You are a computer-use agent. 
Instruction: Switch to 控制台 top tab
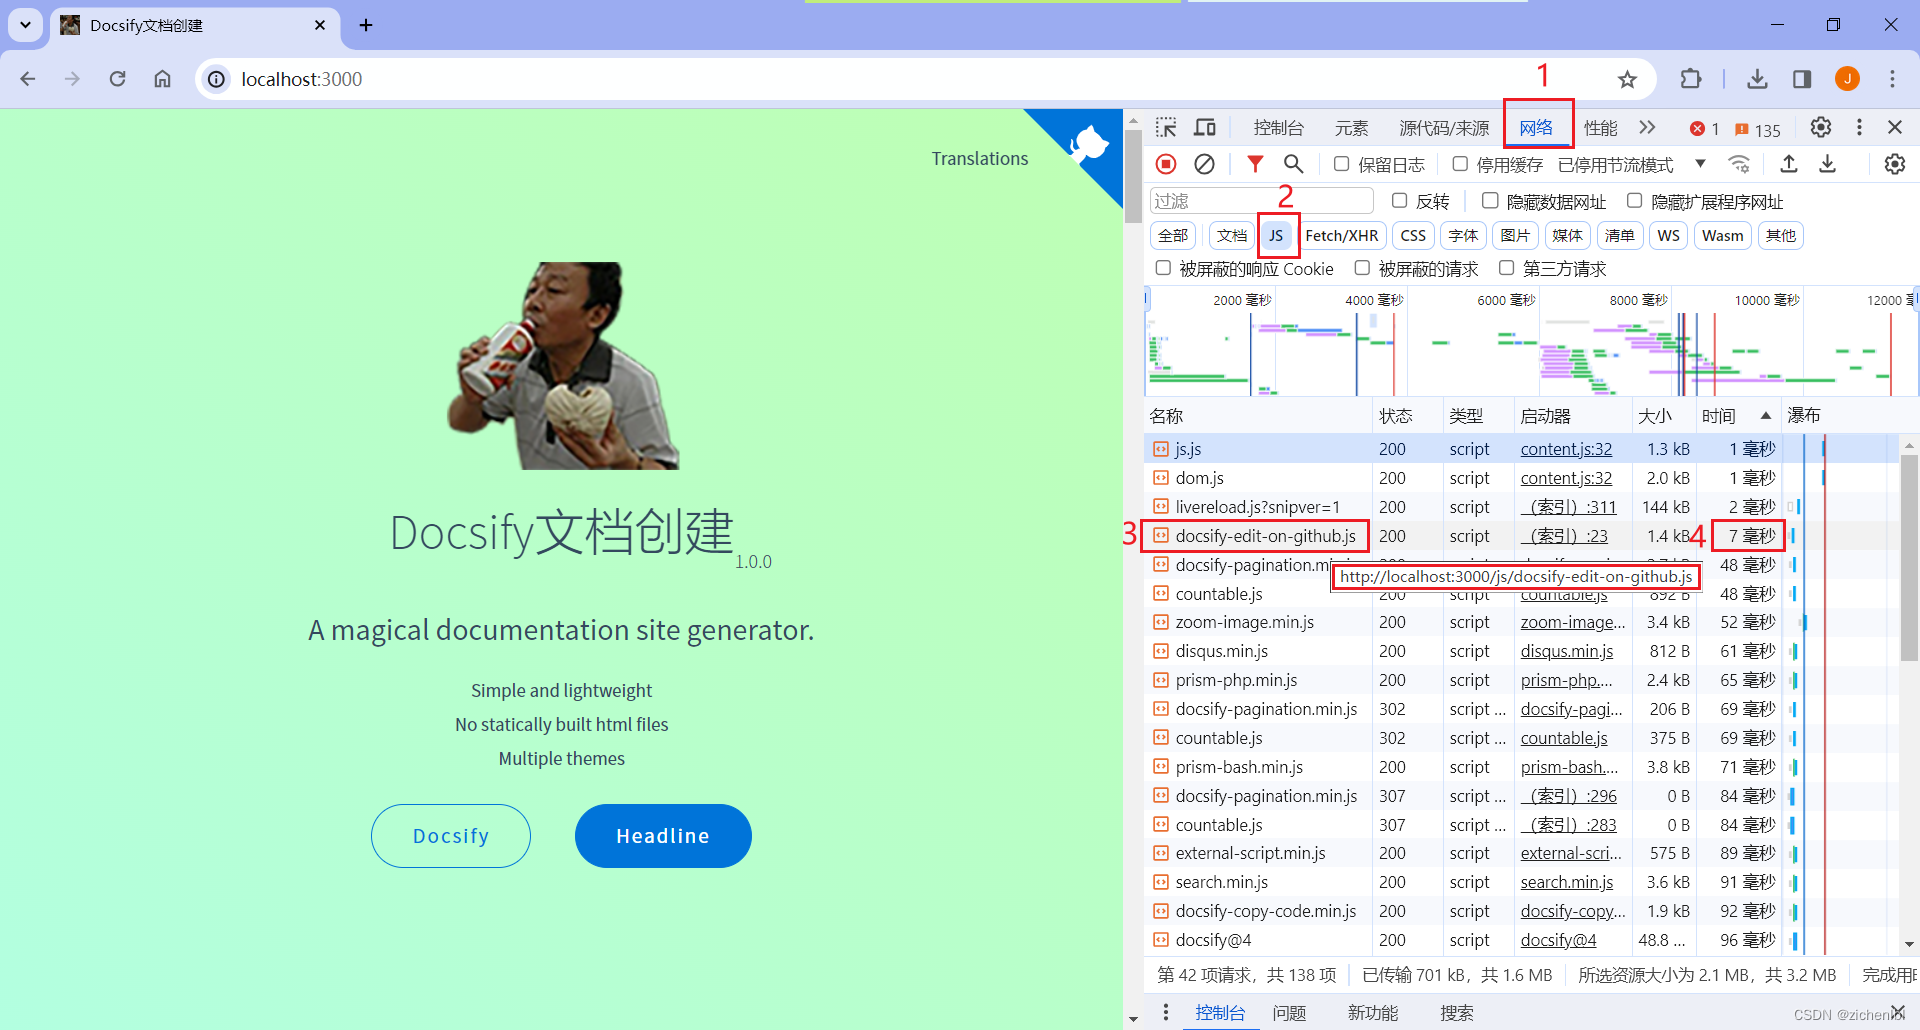[1279, 128]
